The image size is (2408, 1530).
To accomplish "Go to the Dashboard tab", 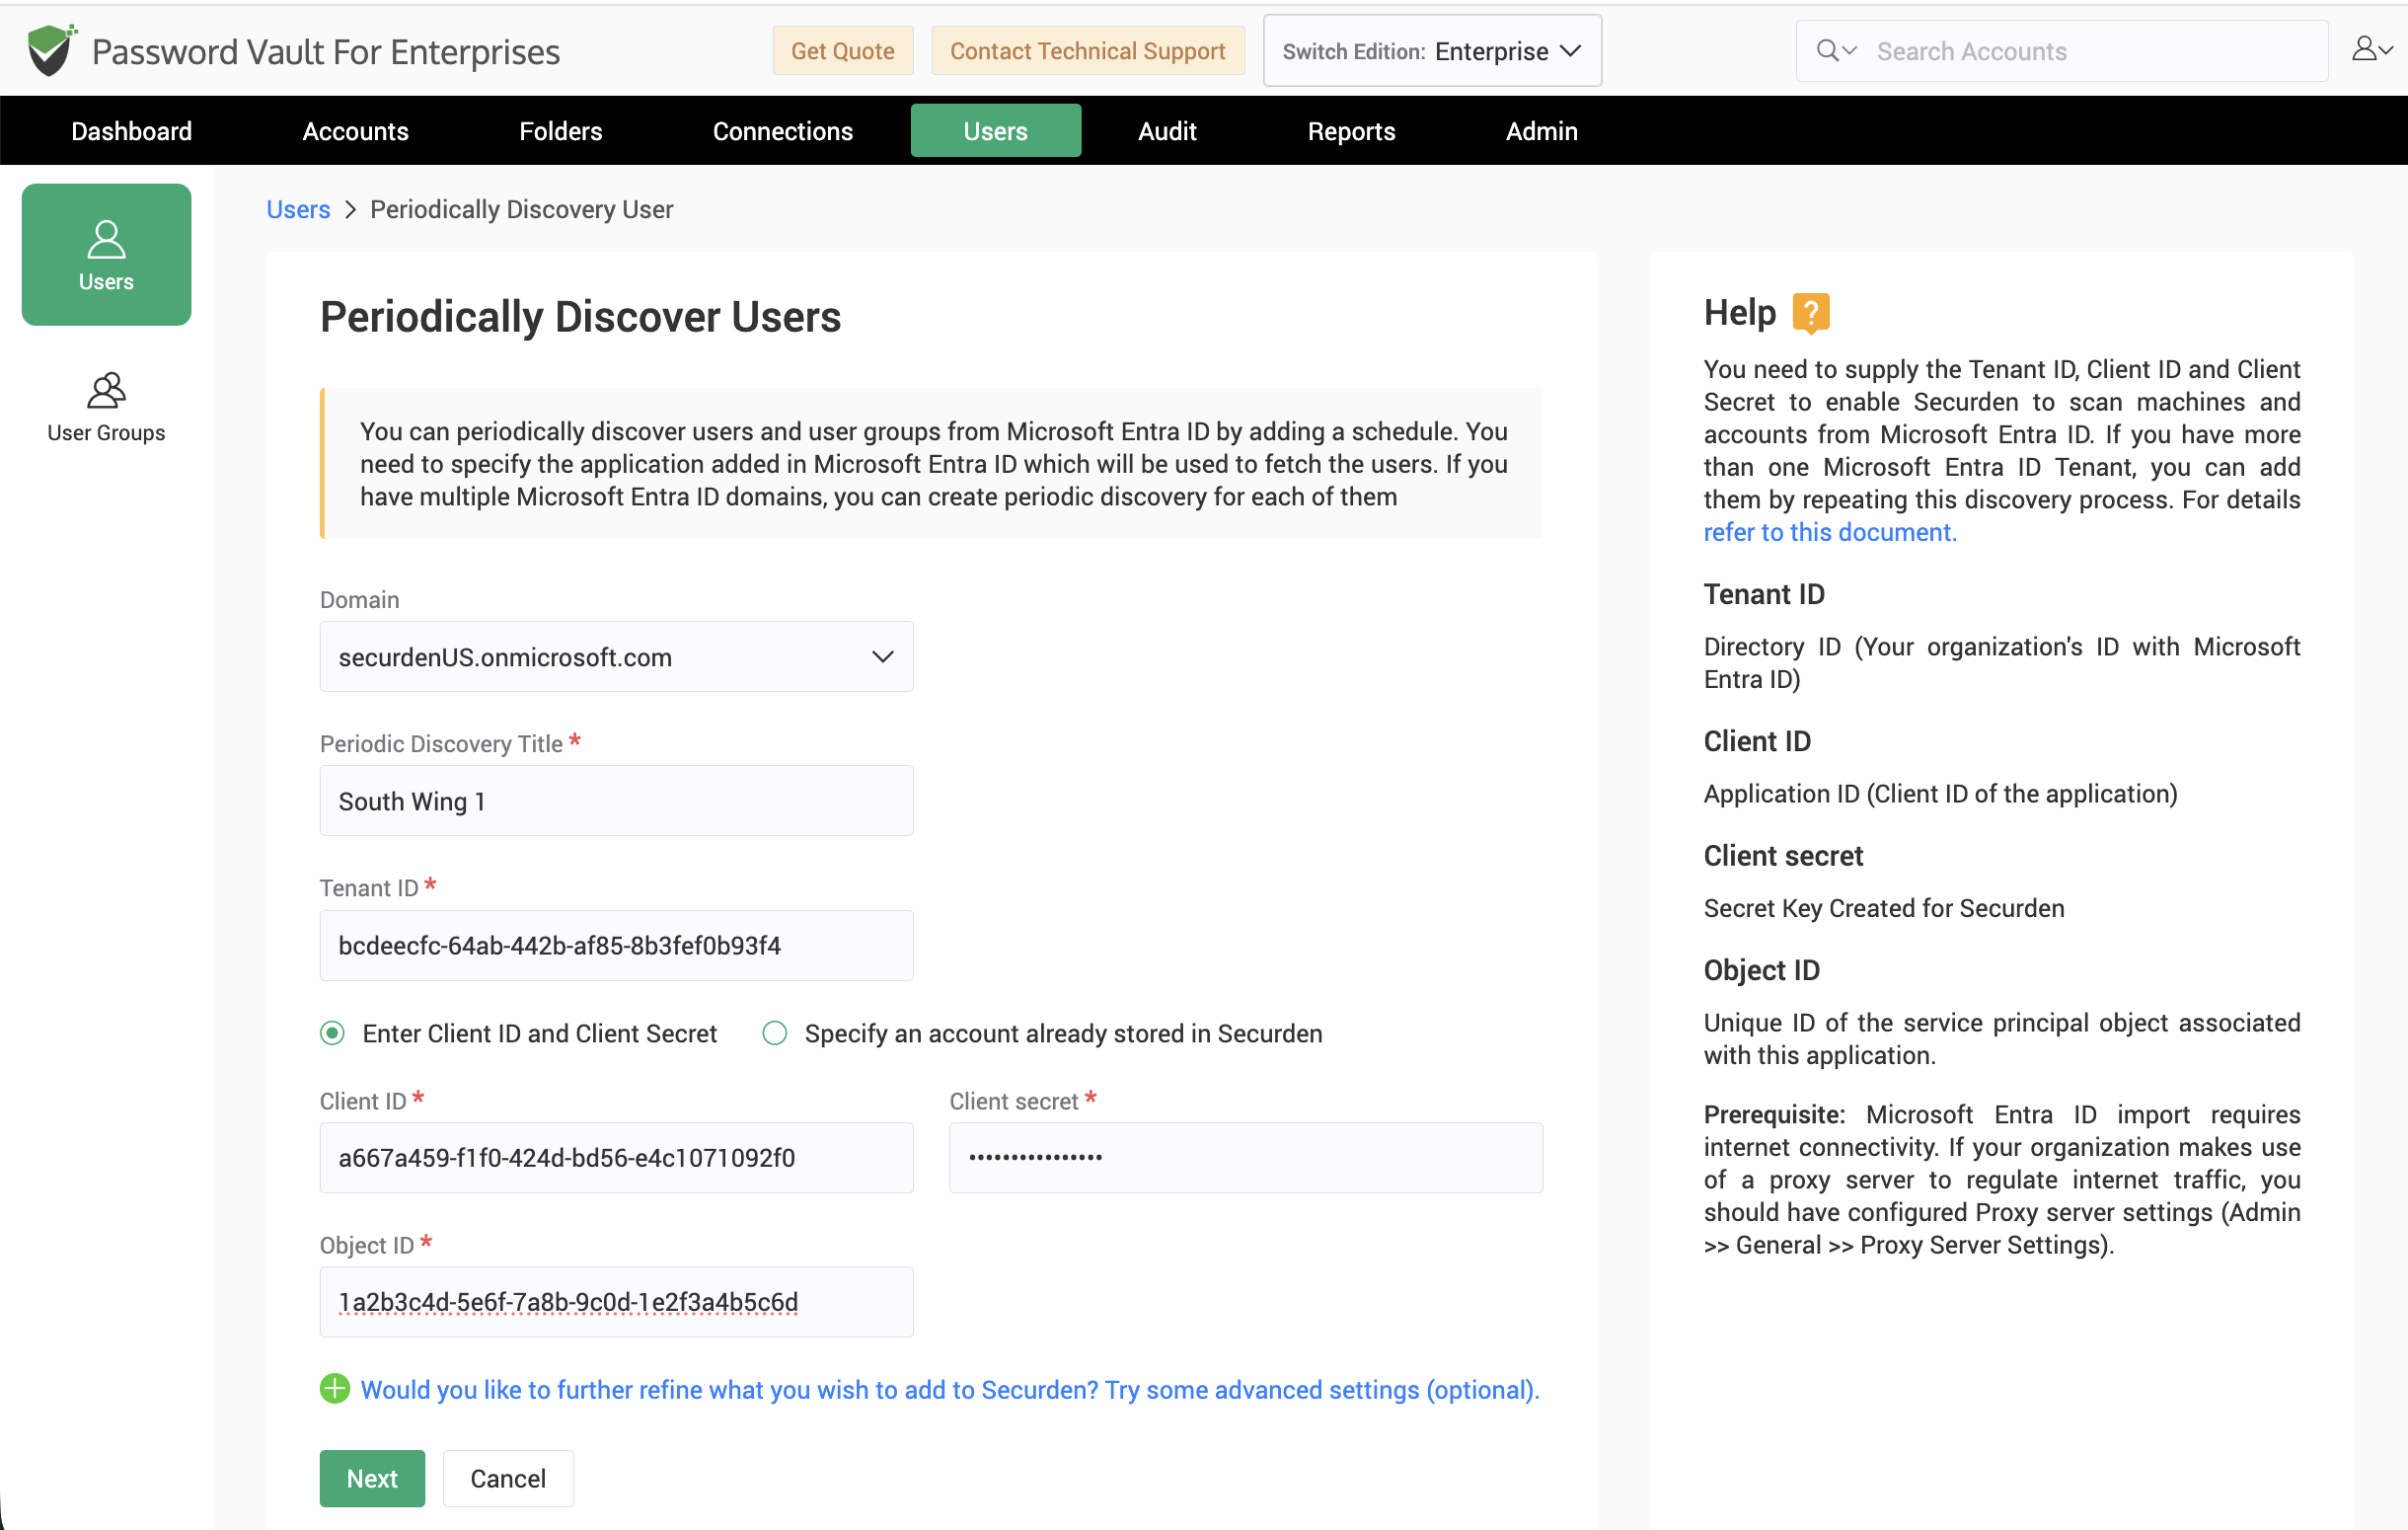I will click(132, 131).
